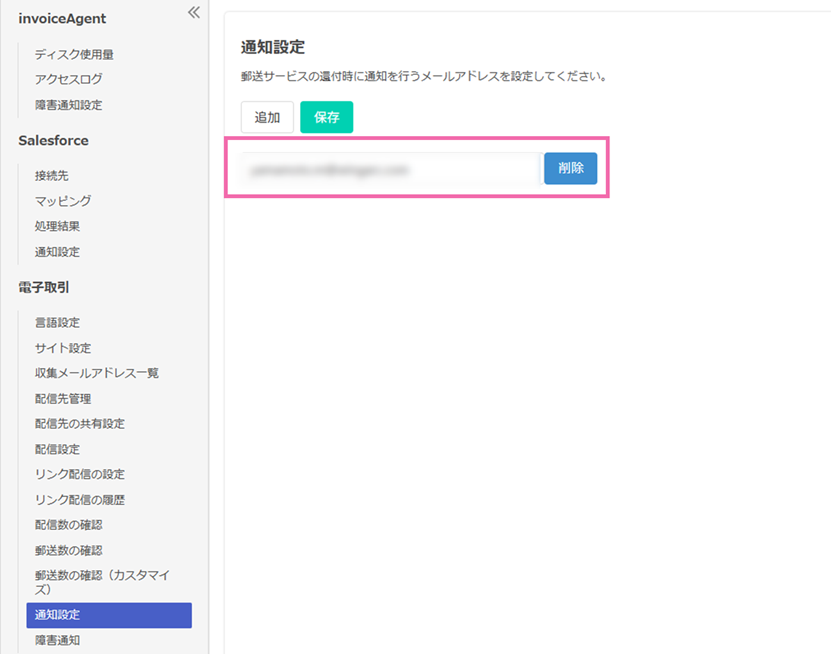Image resolution: width=831 pixels, height=654 pixels.
Task: Navigate to サイト設定
Action: [x=63, y=348]
